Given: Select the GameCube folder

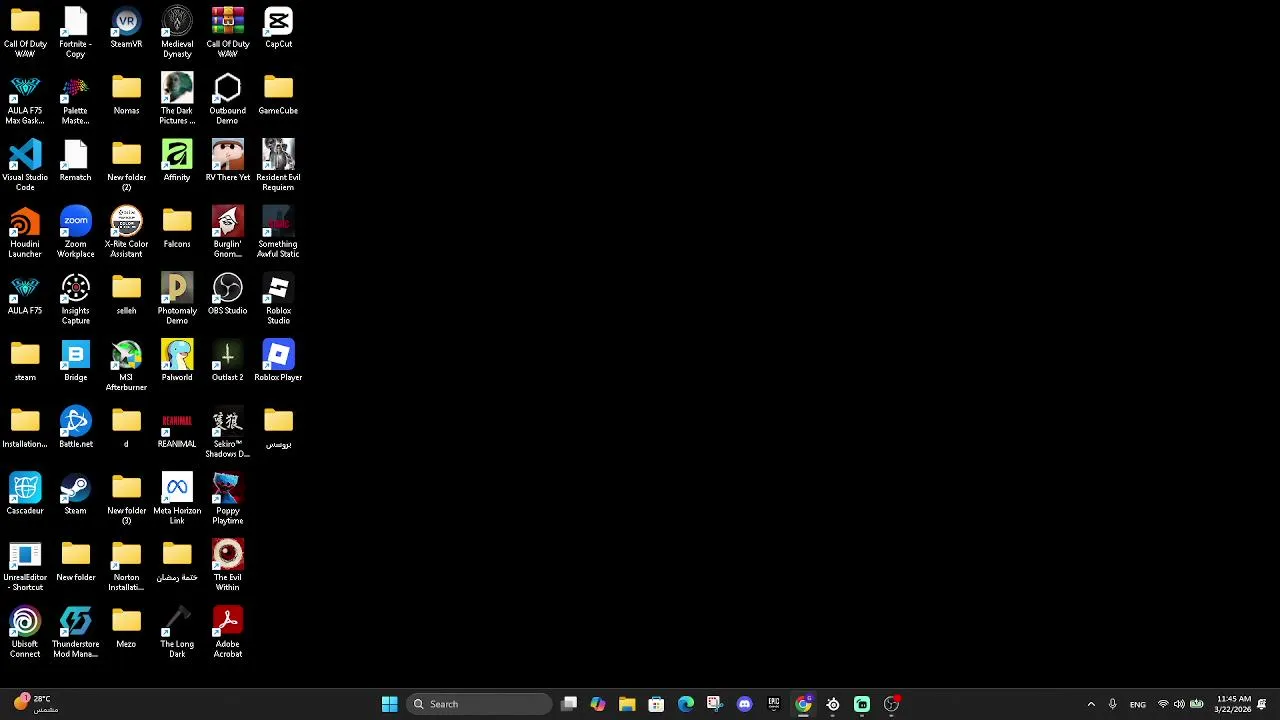Looking at the screenshot, I should (x=278, y=95).
